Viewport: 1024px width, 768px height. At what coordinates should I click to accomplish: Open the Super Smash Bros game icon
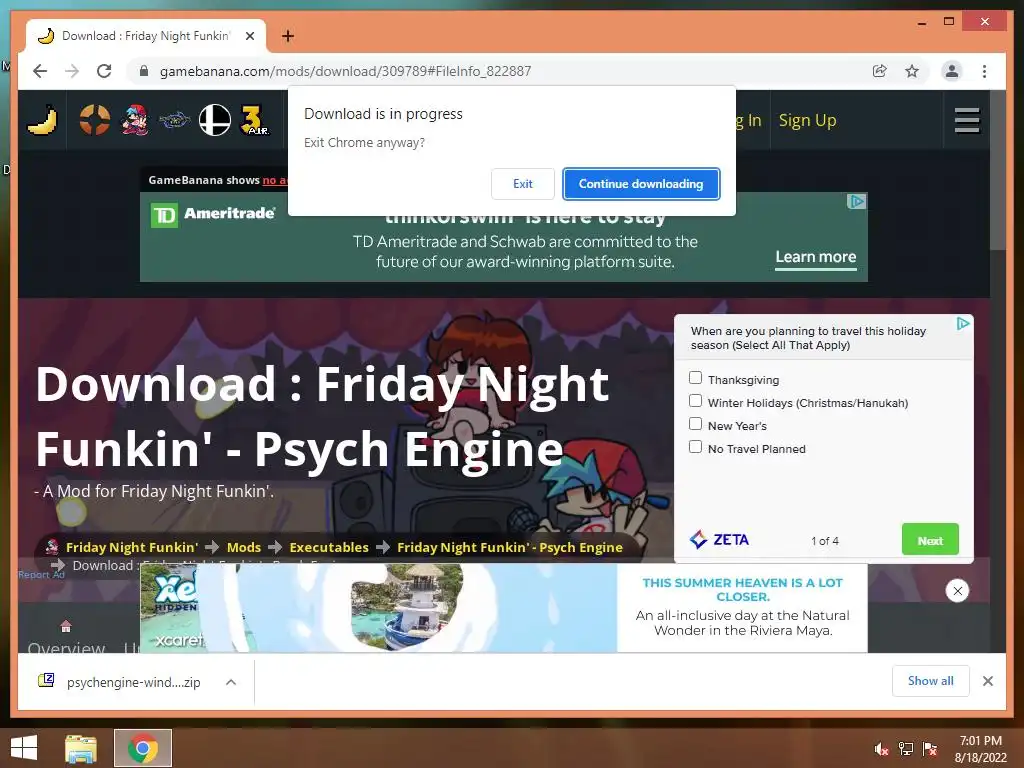214,120
